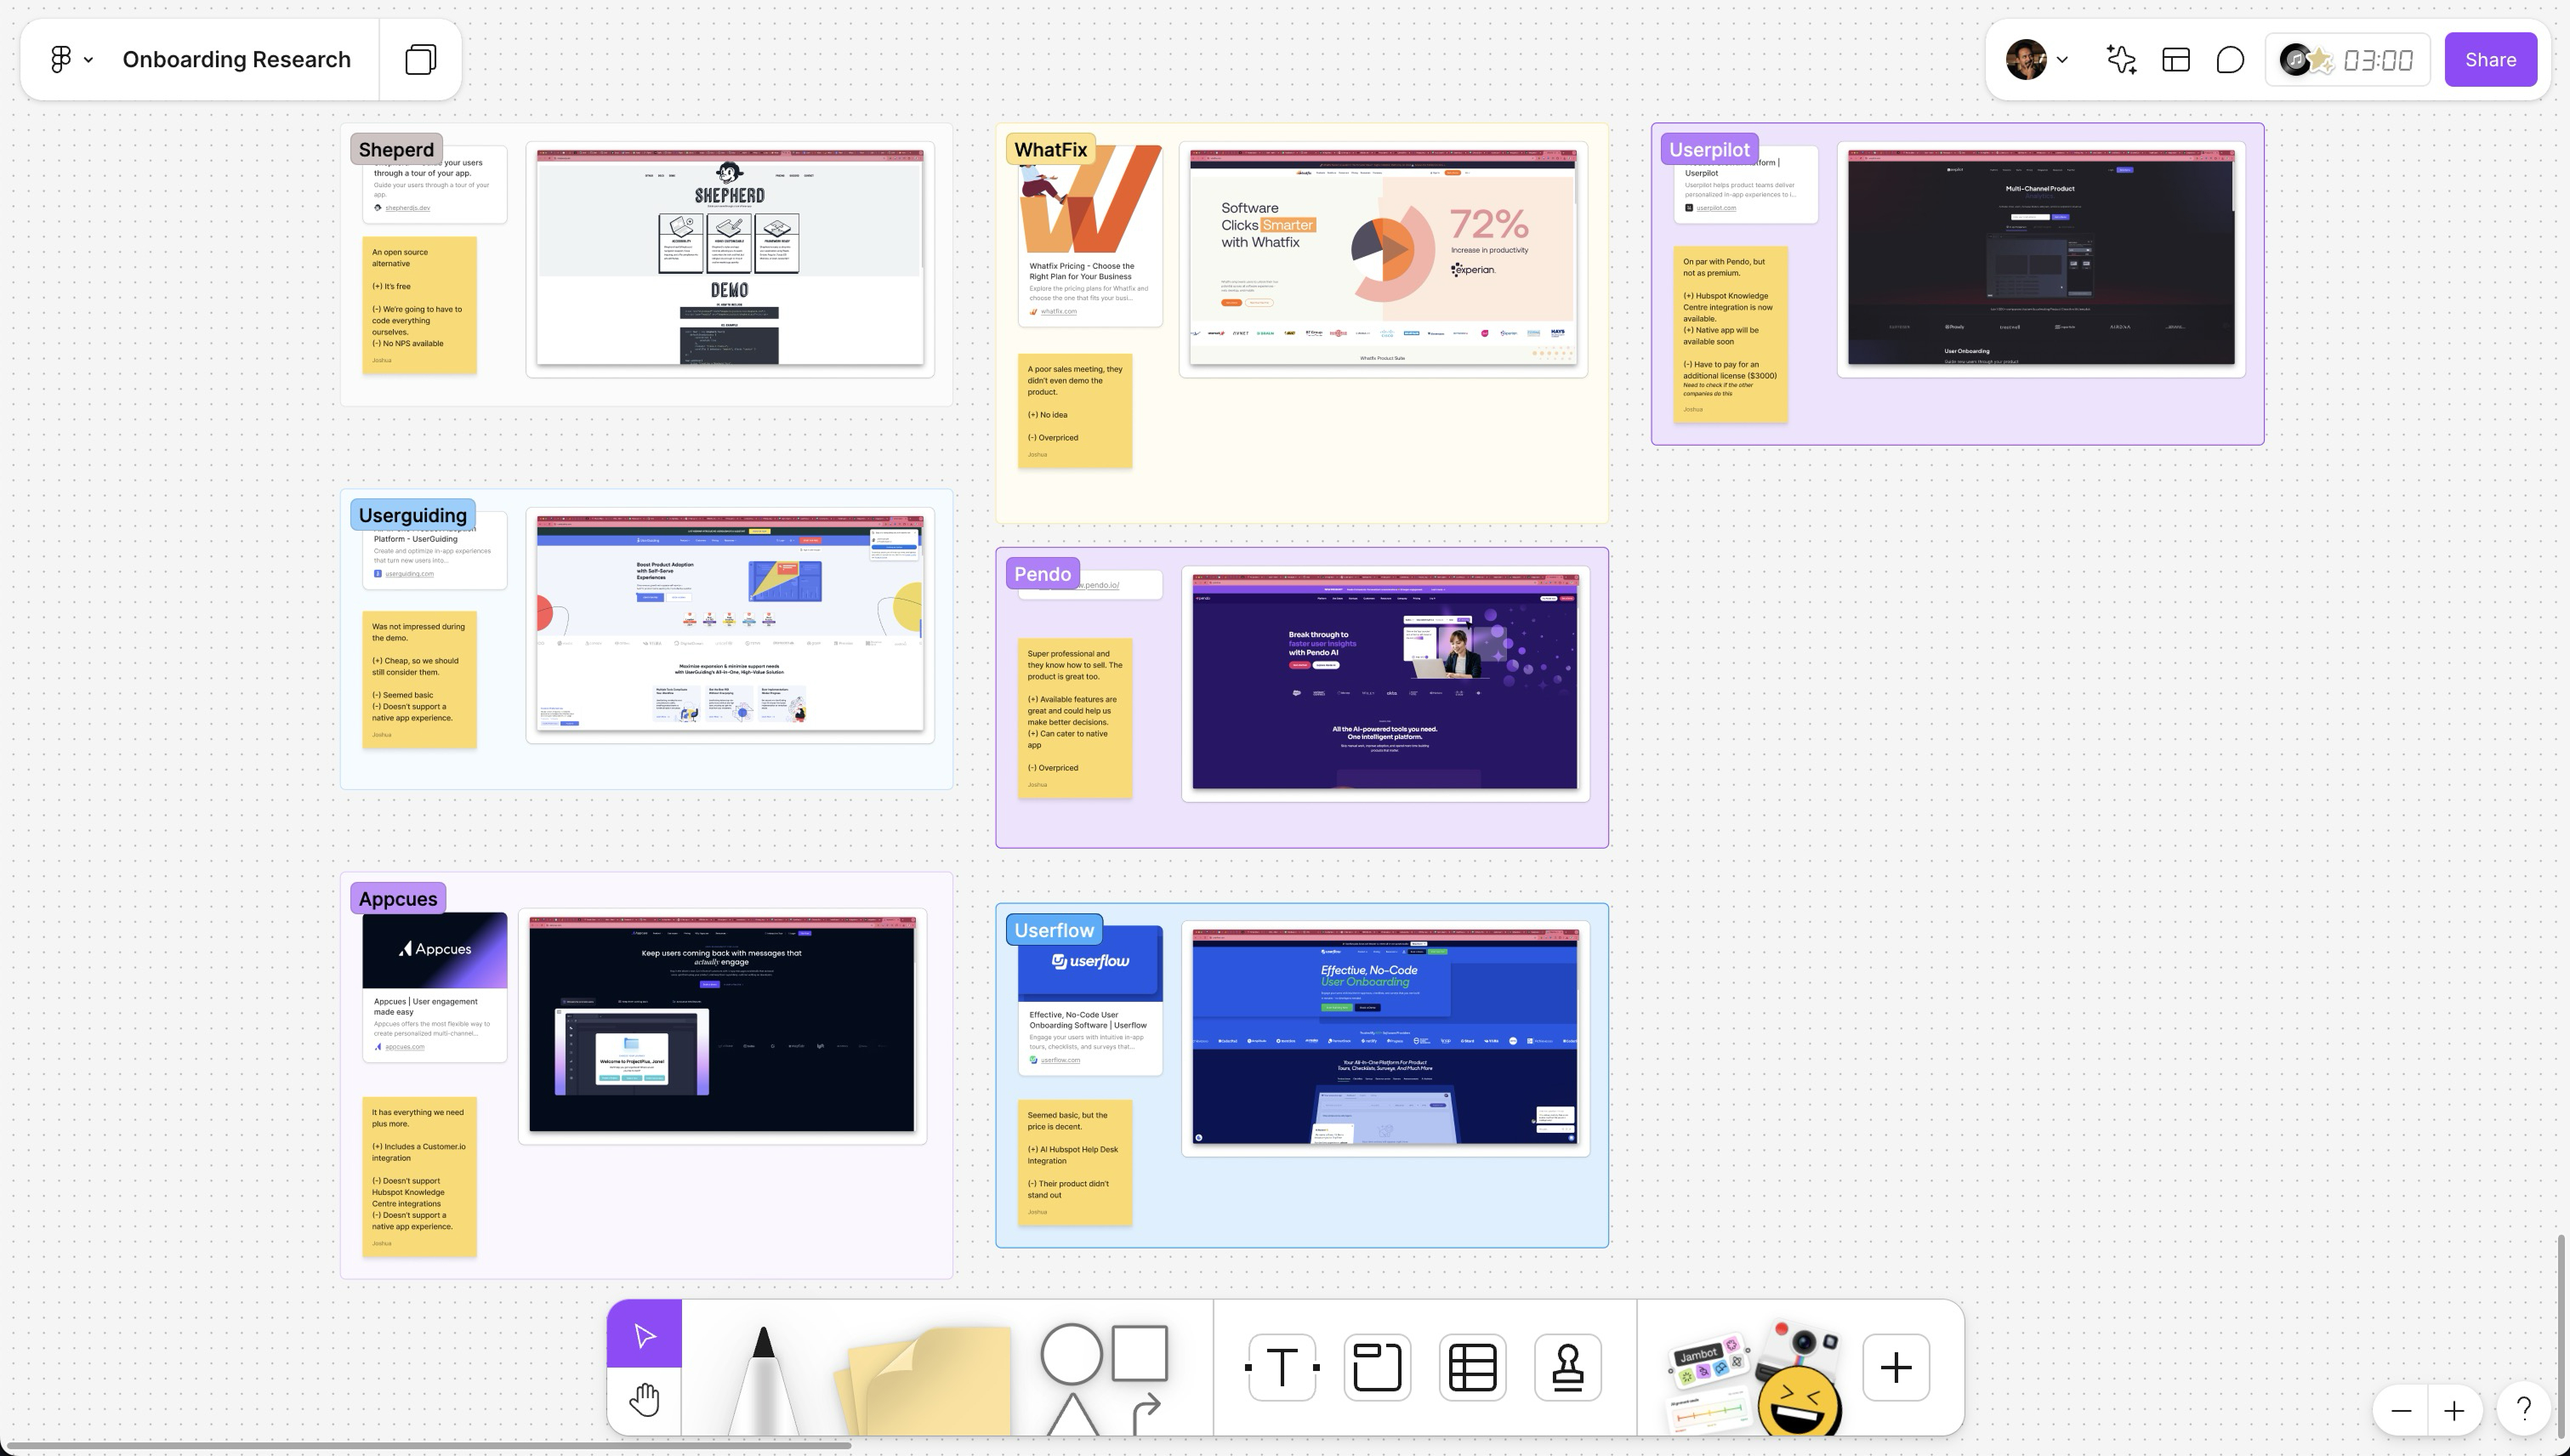The width and height of the screenshot is (2570, 1456).
Task: Select the UserGuiding website screenshot
Action: (730, 624)
